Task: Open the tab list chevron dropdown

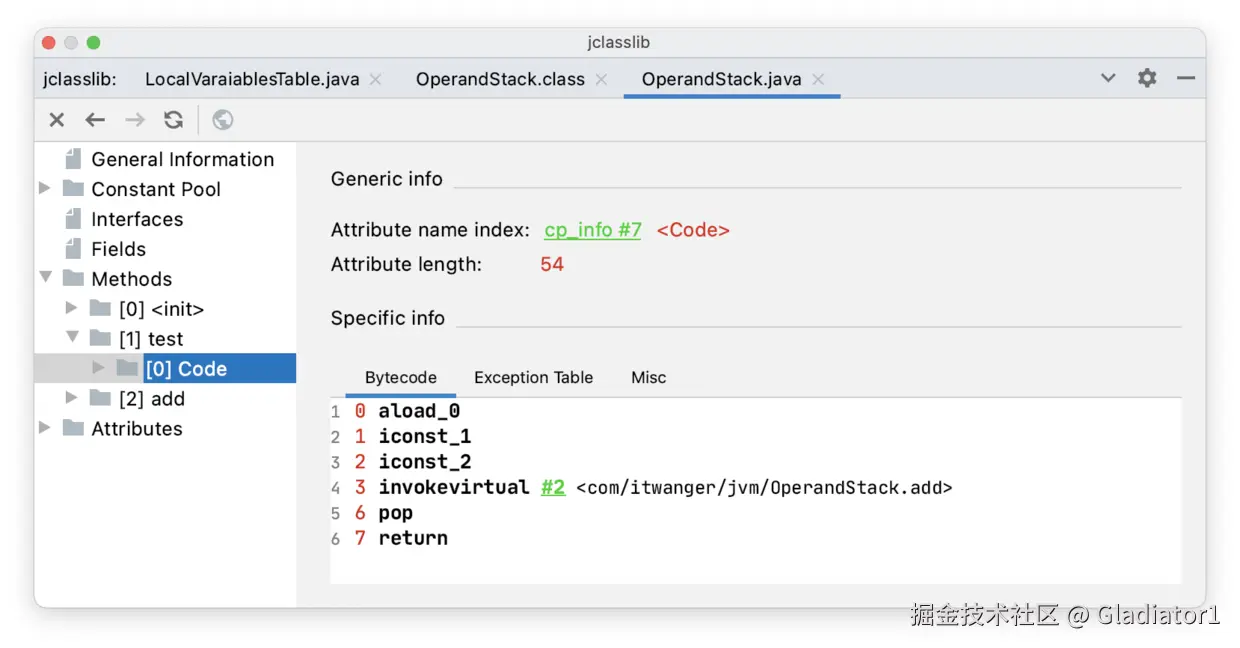Action: coord(1108,78)
